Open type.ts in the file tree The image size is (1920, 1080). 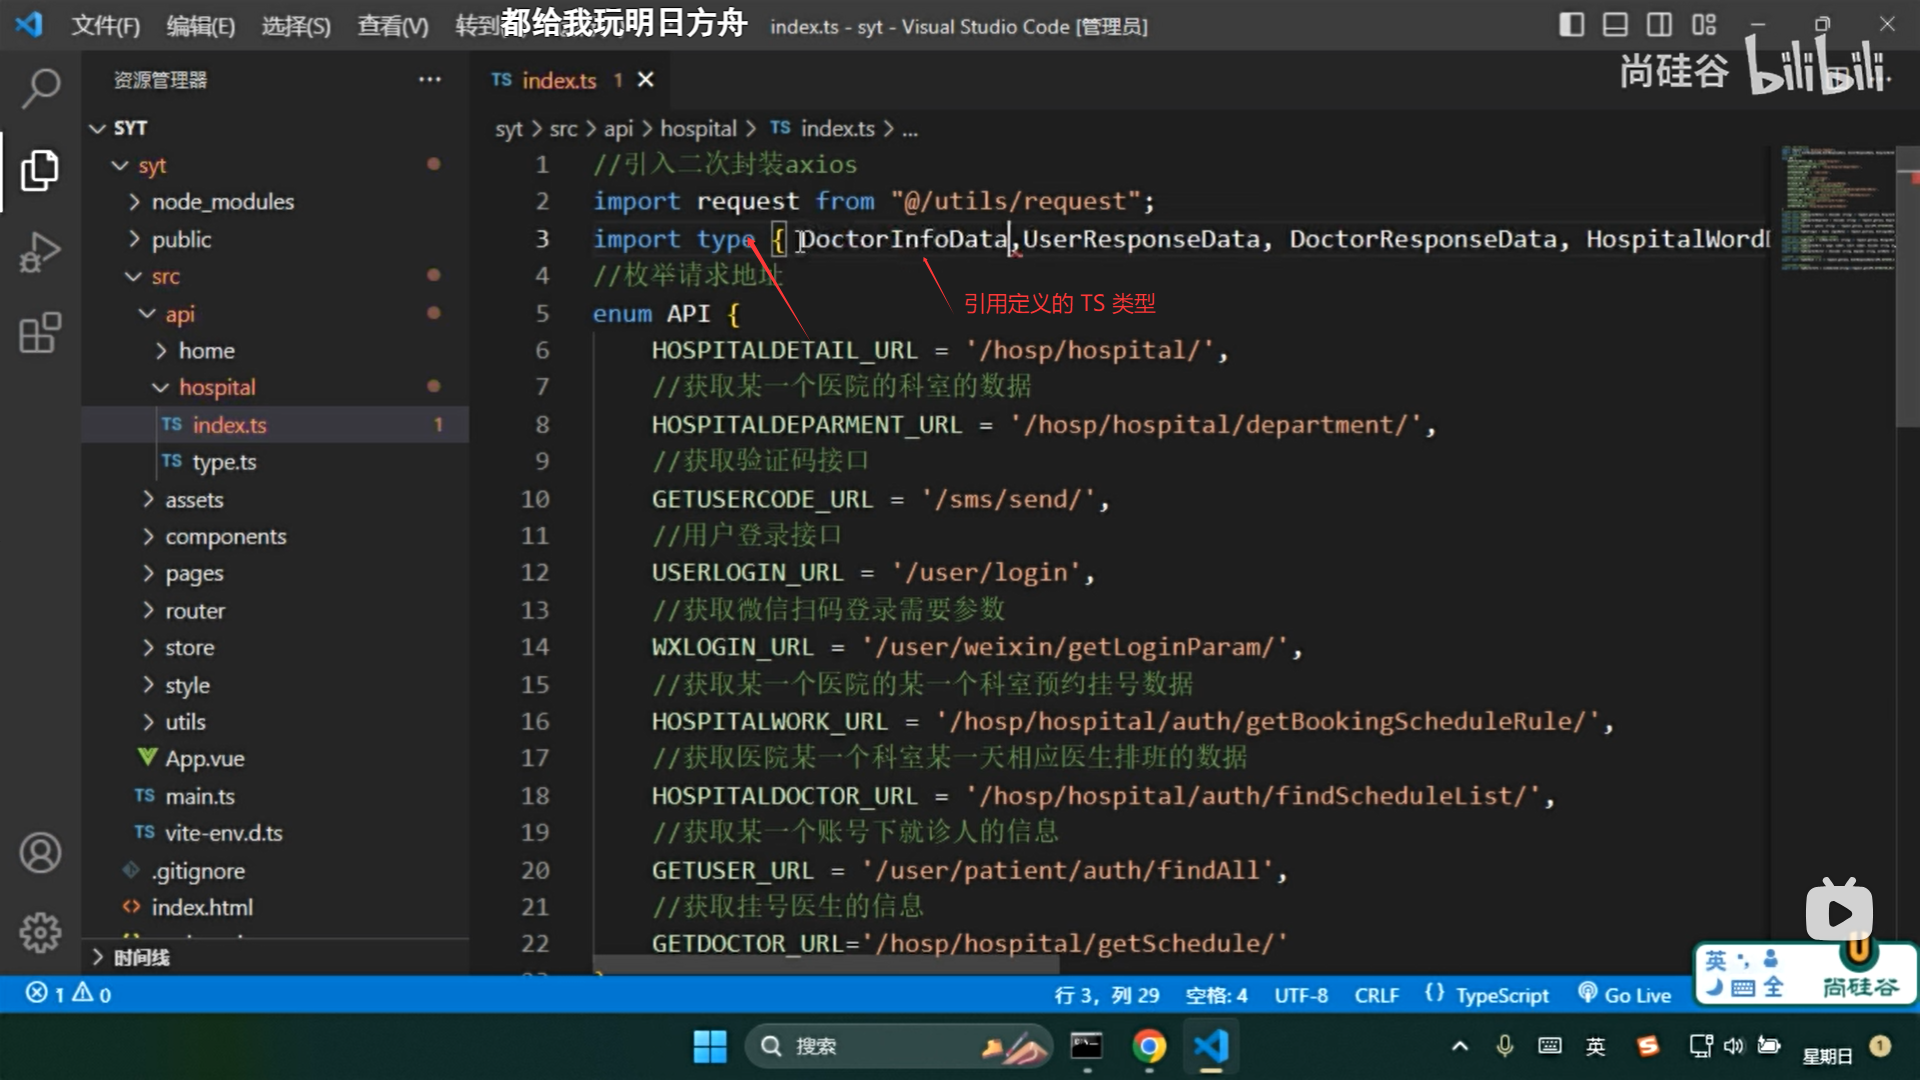tap(224, 462)
